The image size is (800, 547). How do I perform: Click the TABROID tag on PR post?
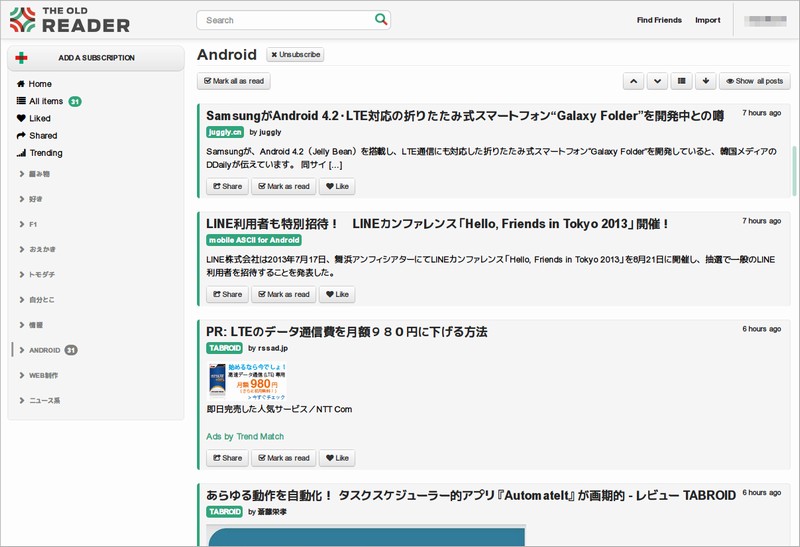pyautogui.click(x=224, y=348)
